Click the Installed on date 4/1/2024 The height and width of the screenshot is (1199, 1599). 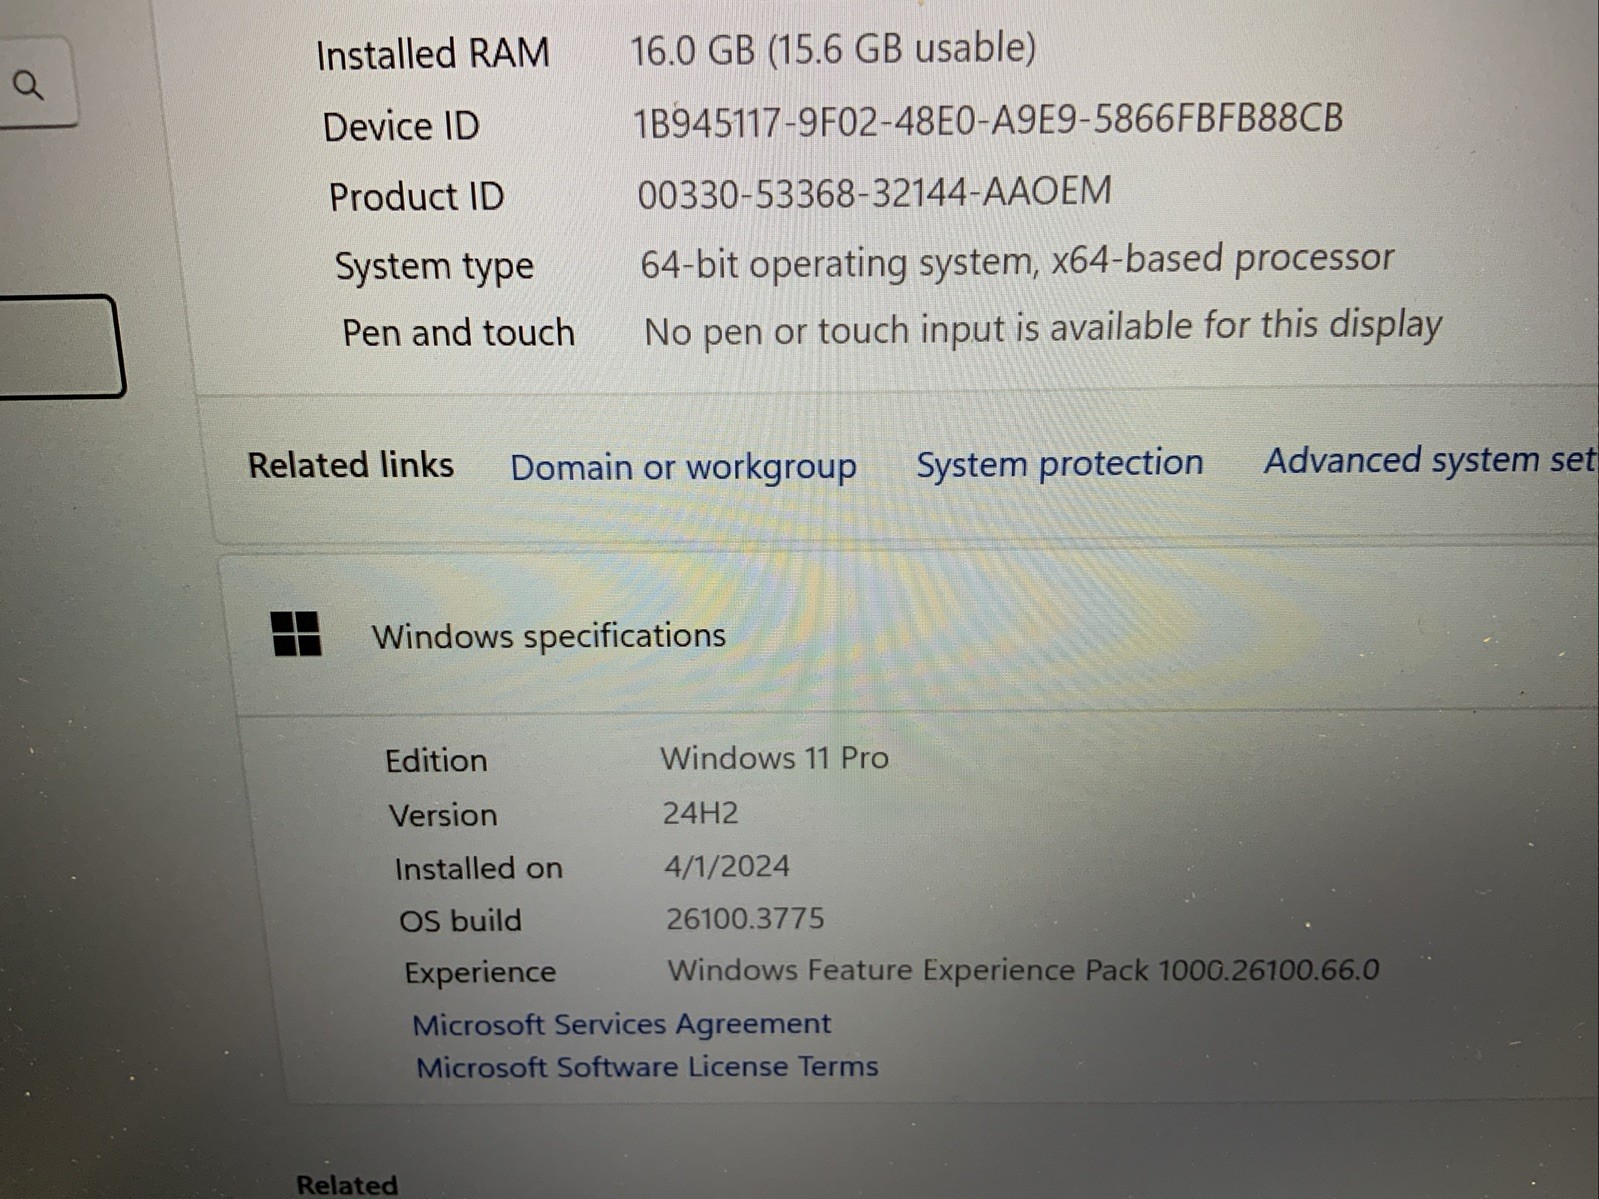[x=727, y=866]
